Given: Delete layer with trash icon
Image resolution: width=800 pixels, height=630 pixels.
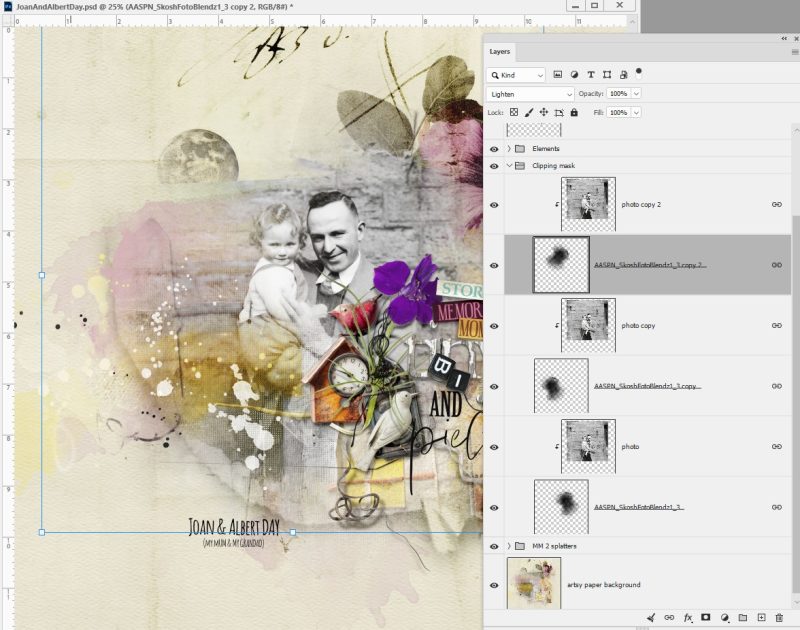Looking at the screenshot, I should (779, 618).
